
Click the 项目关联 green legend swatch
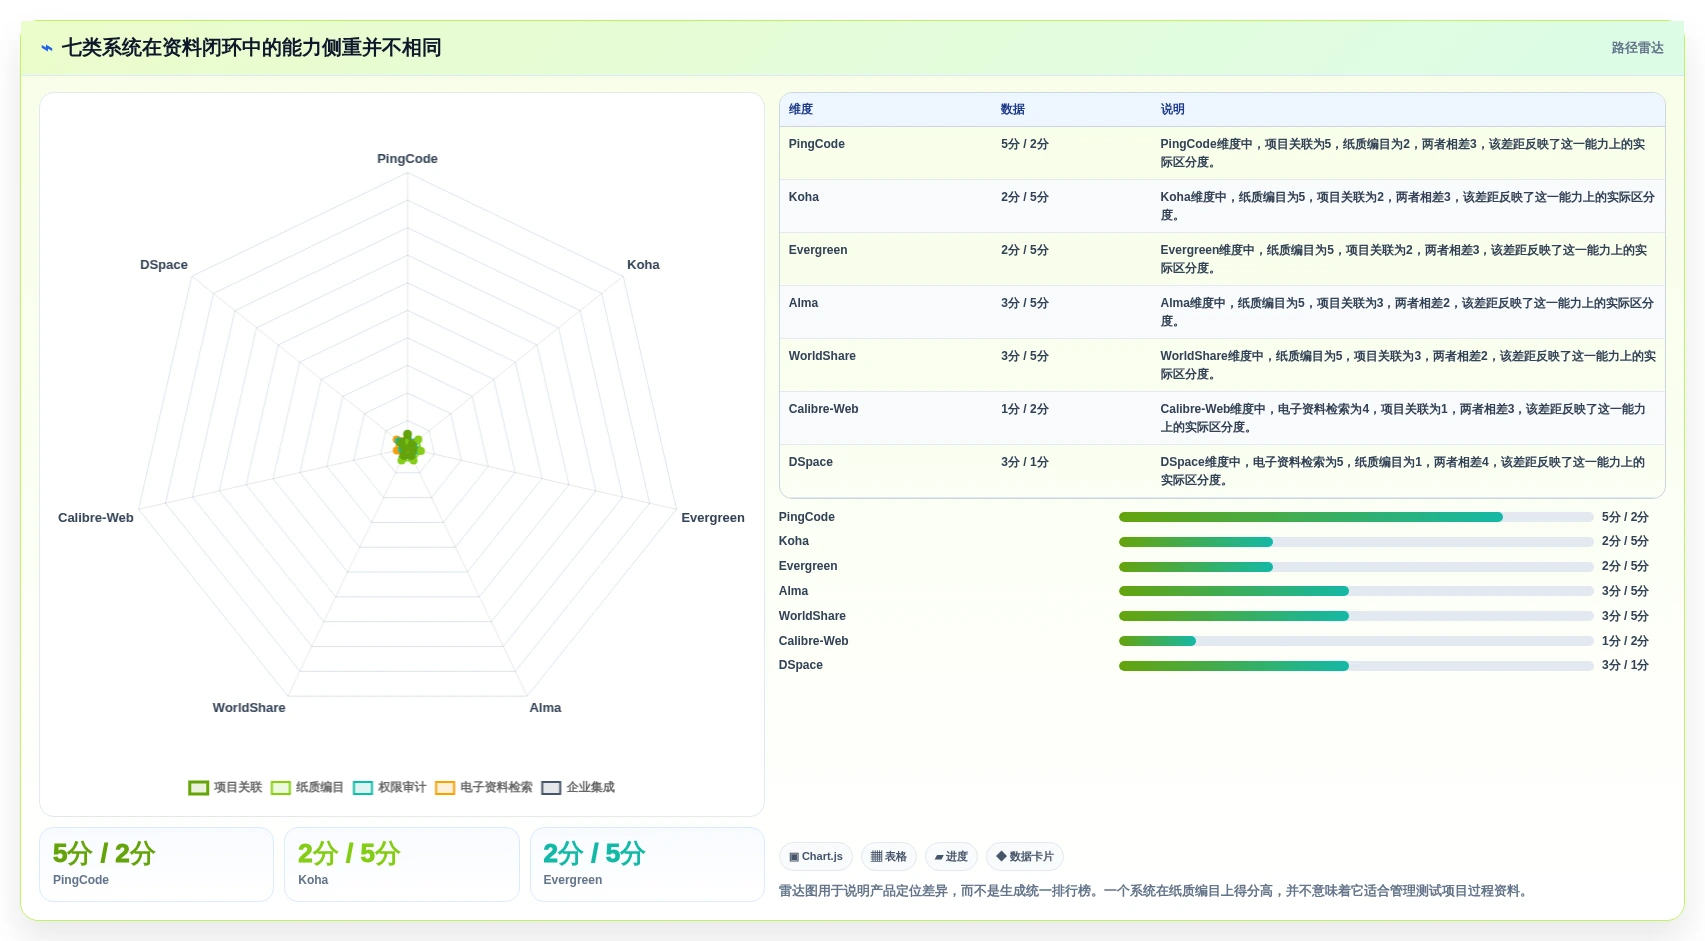click(199, 788)
